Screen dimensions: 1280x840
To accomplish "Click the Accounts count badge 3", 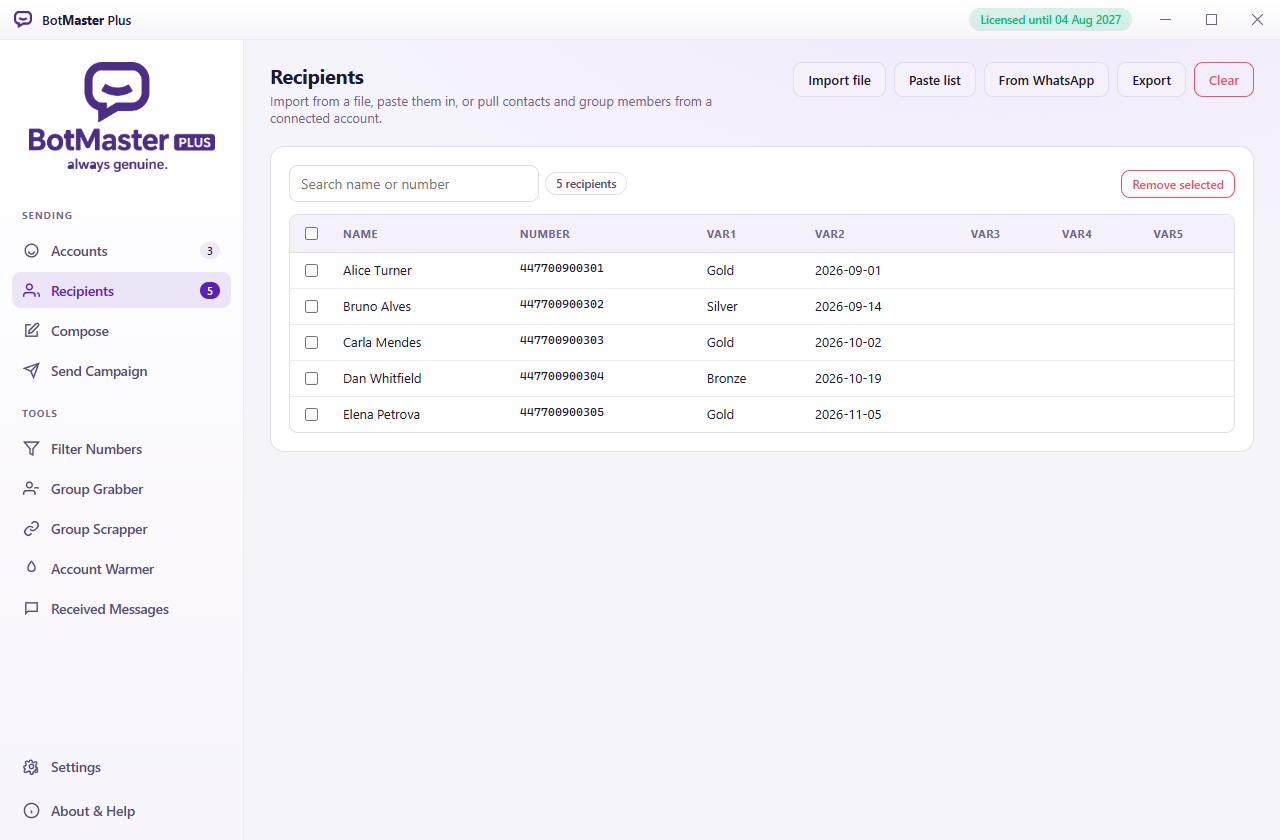I will (x=210, y=251).
